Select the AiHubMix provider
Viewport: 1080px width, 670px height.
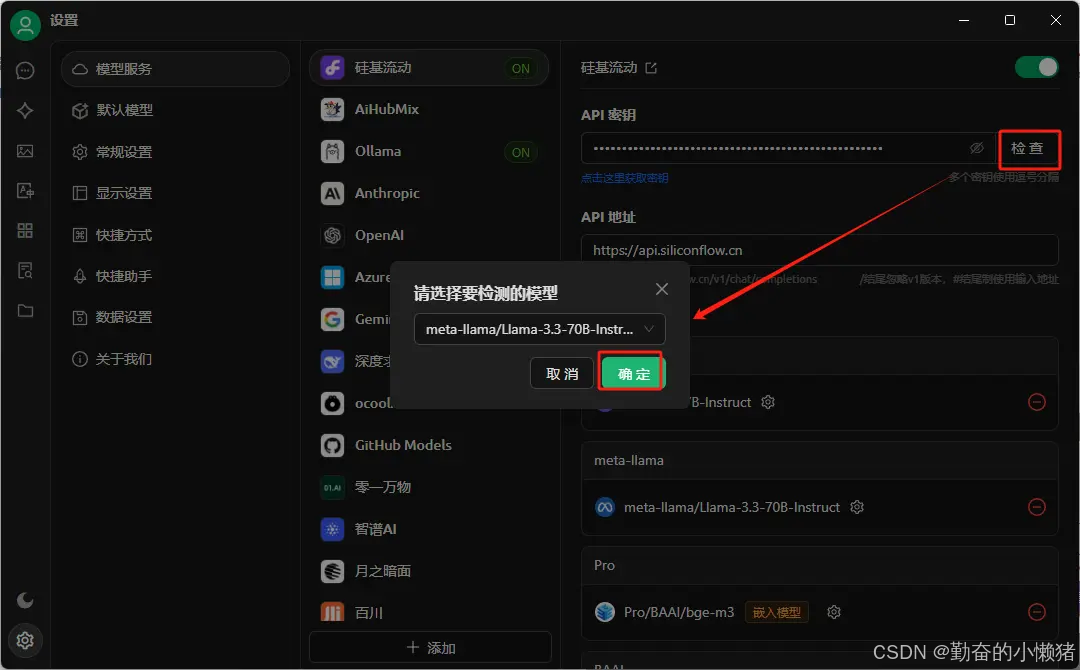pyautogui.click(x=428, y=109)
